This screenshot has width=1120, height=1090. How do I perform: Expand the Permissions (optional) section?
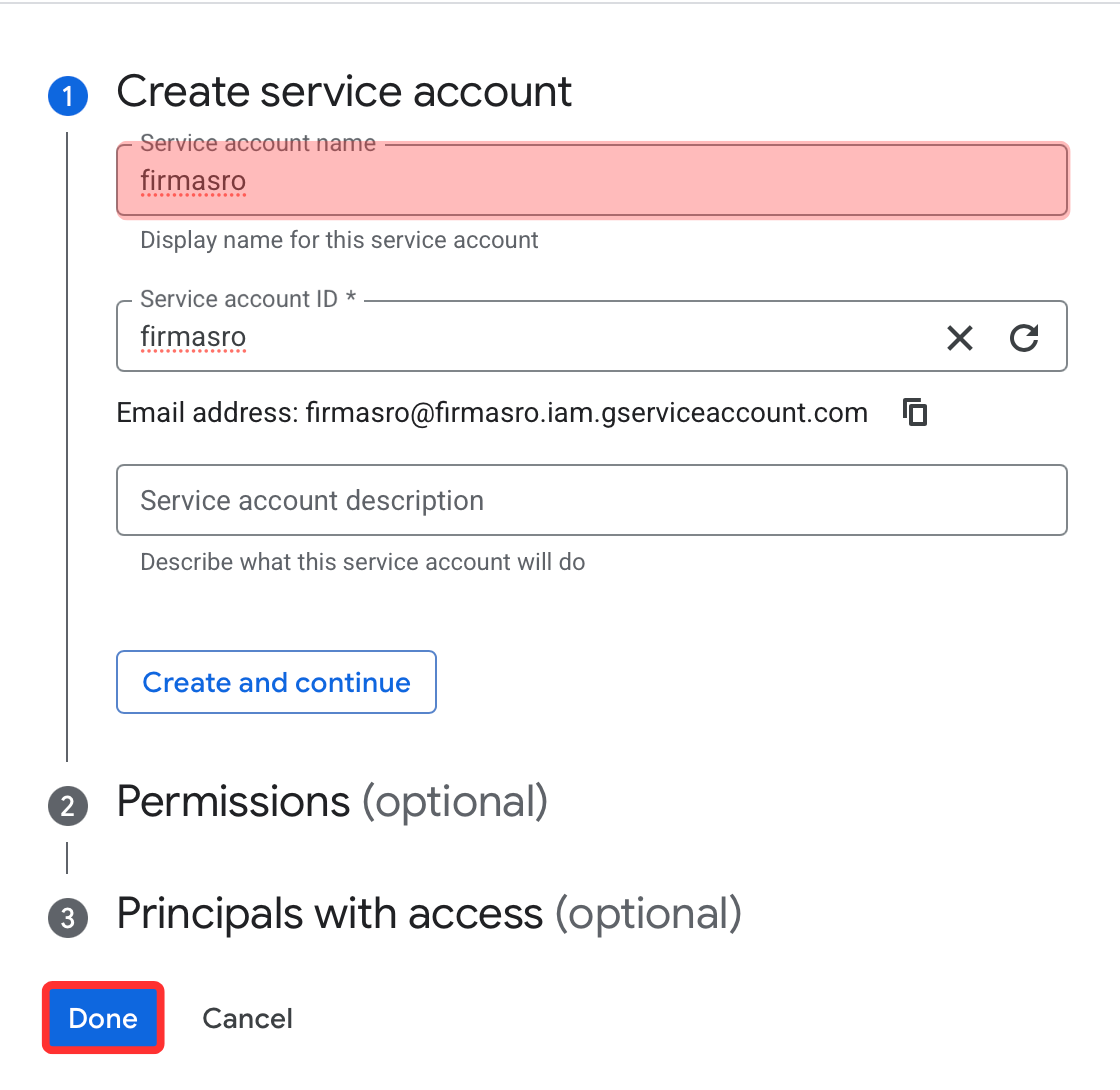point(332,802)
